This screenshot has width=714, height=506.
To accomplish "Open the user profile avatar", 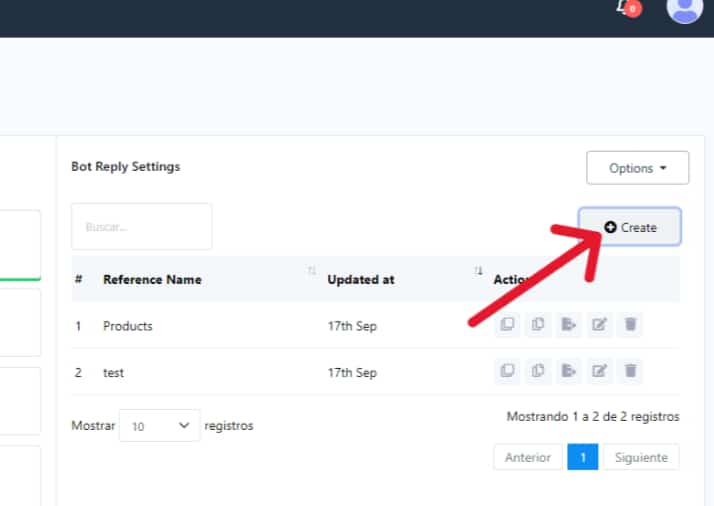I will [x=684, y=8].
